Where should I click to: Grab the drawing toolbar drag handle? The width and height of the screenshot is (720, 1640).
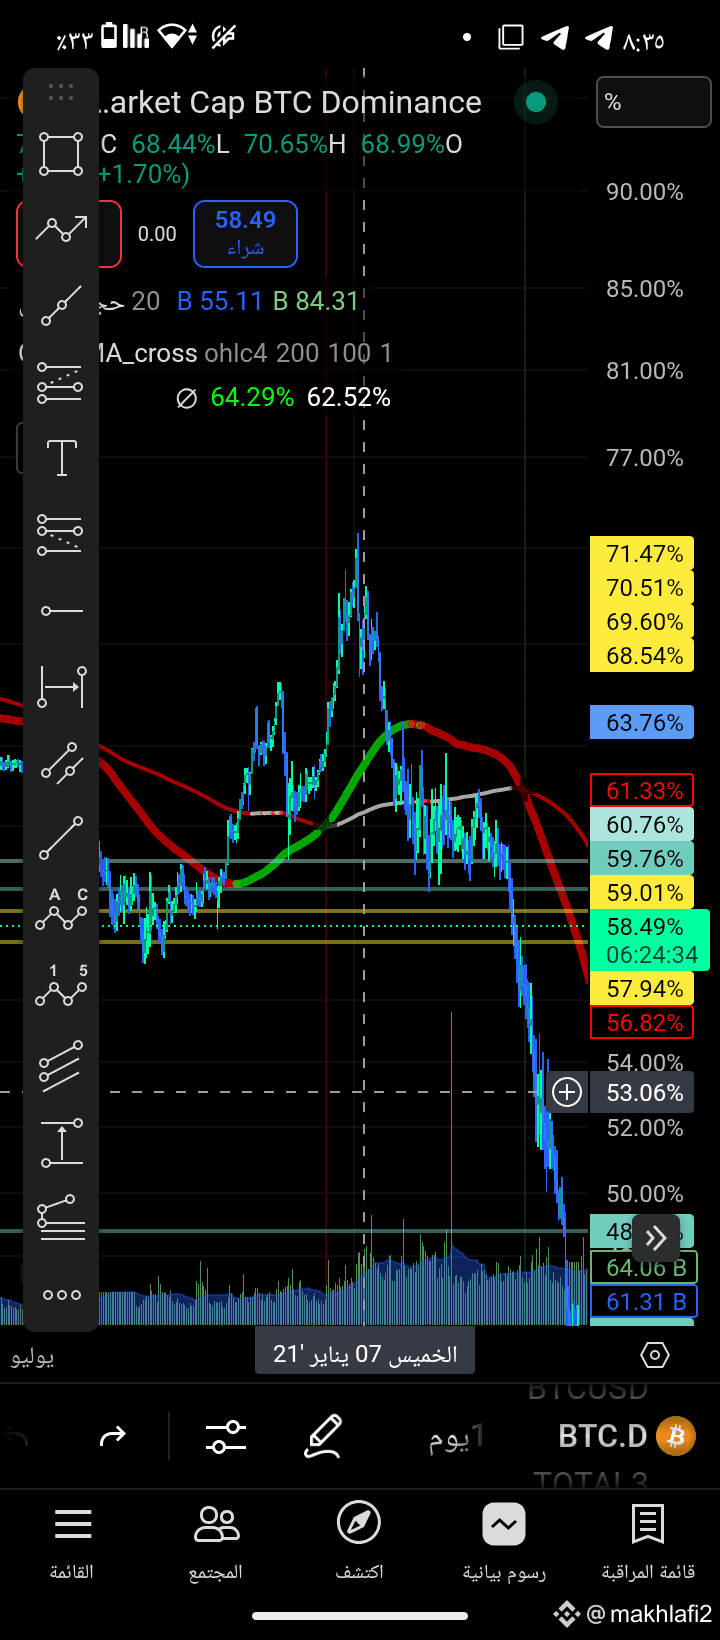[x=61, y=93]
